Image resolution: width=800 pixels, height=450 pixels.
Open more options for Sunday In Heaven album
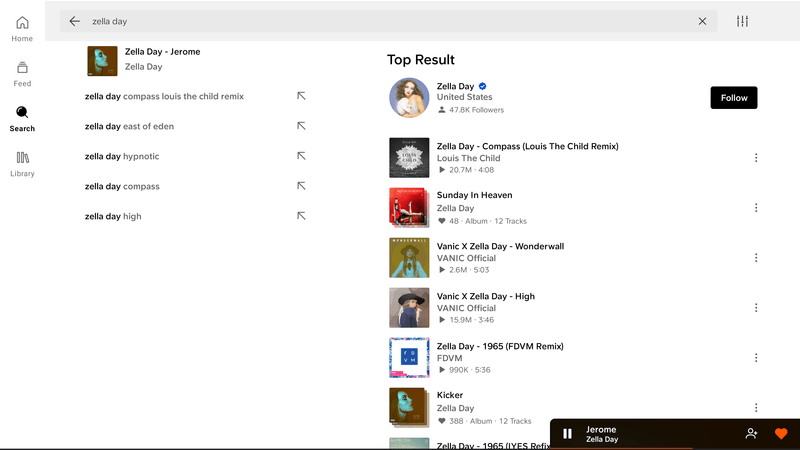click(756, 208)
